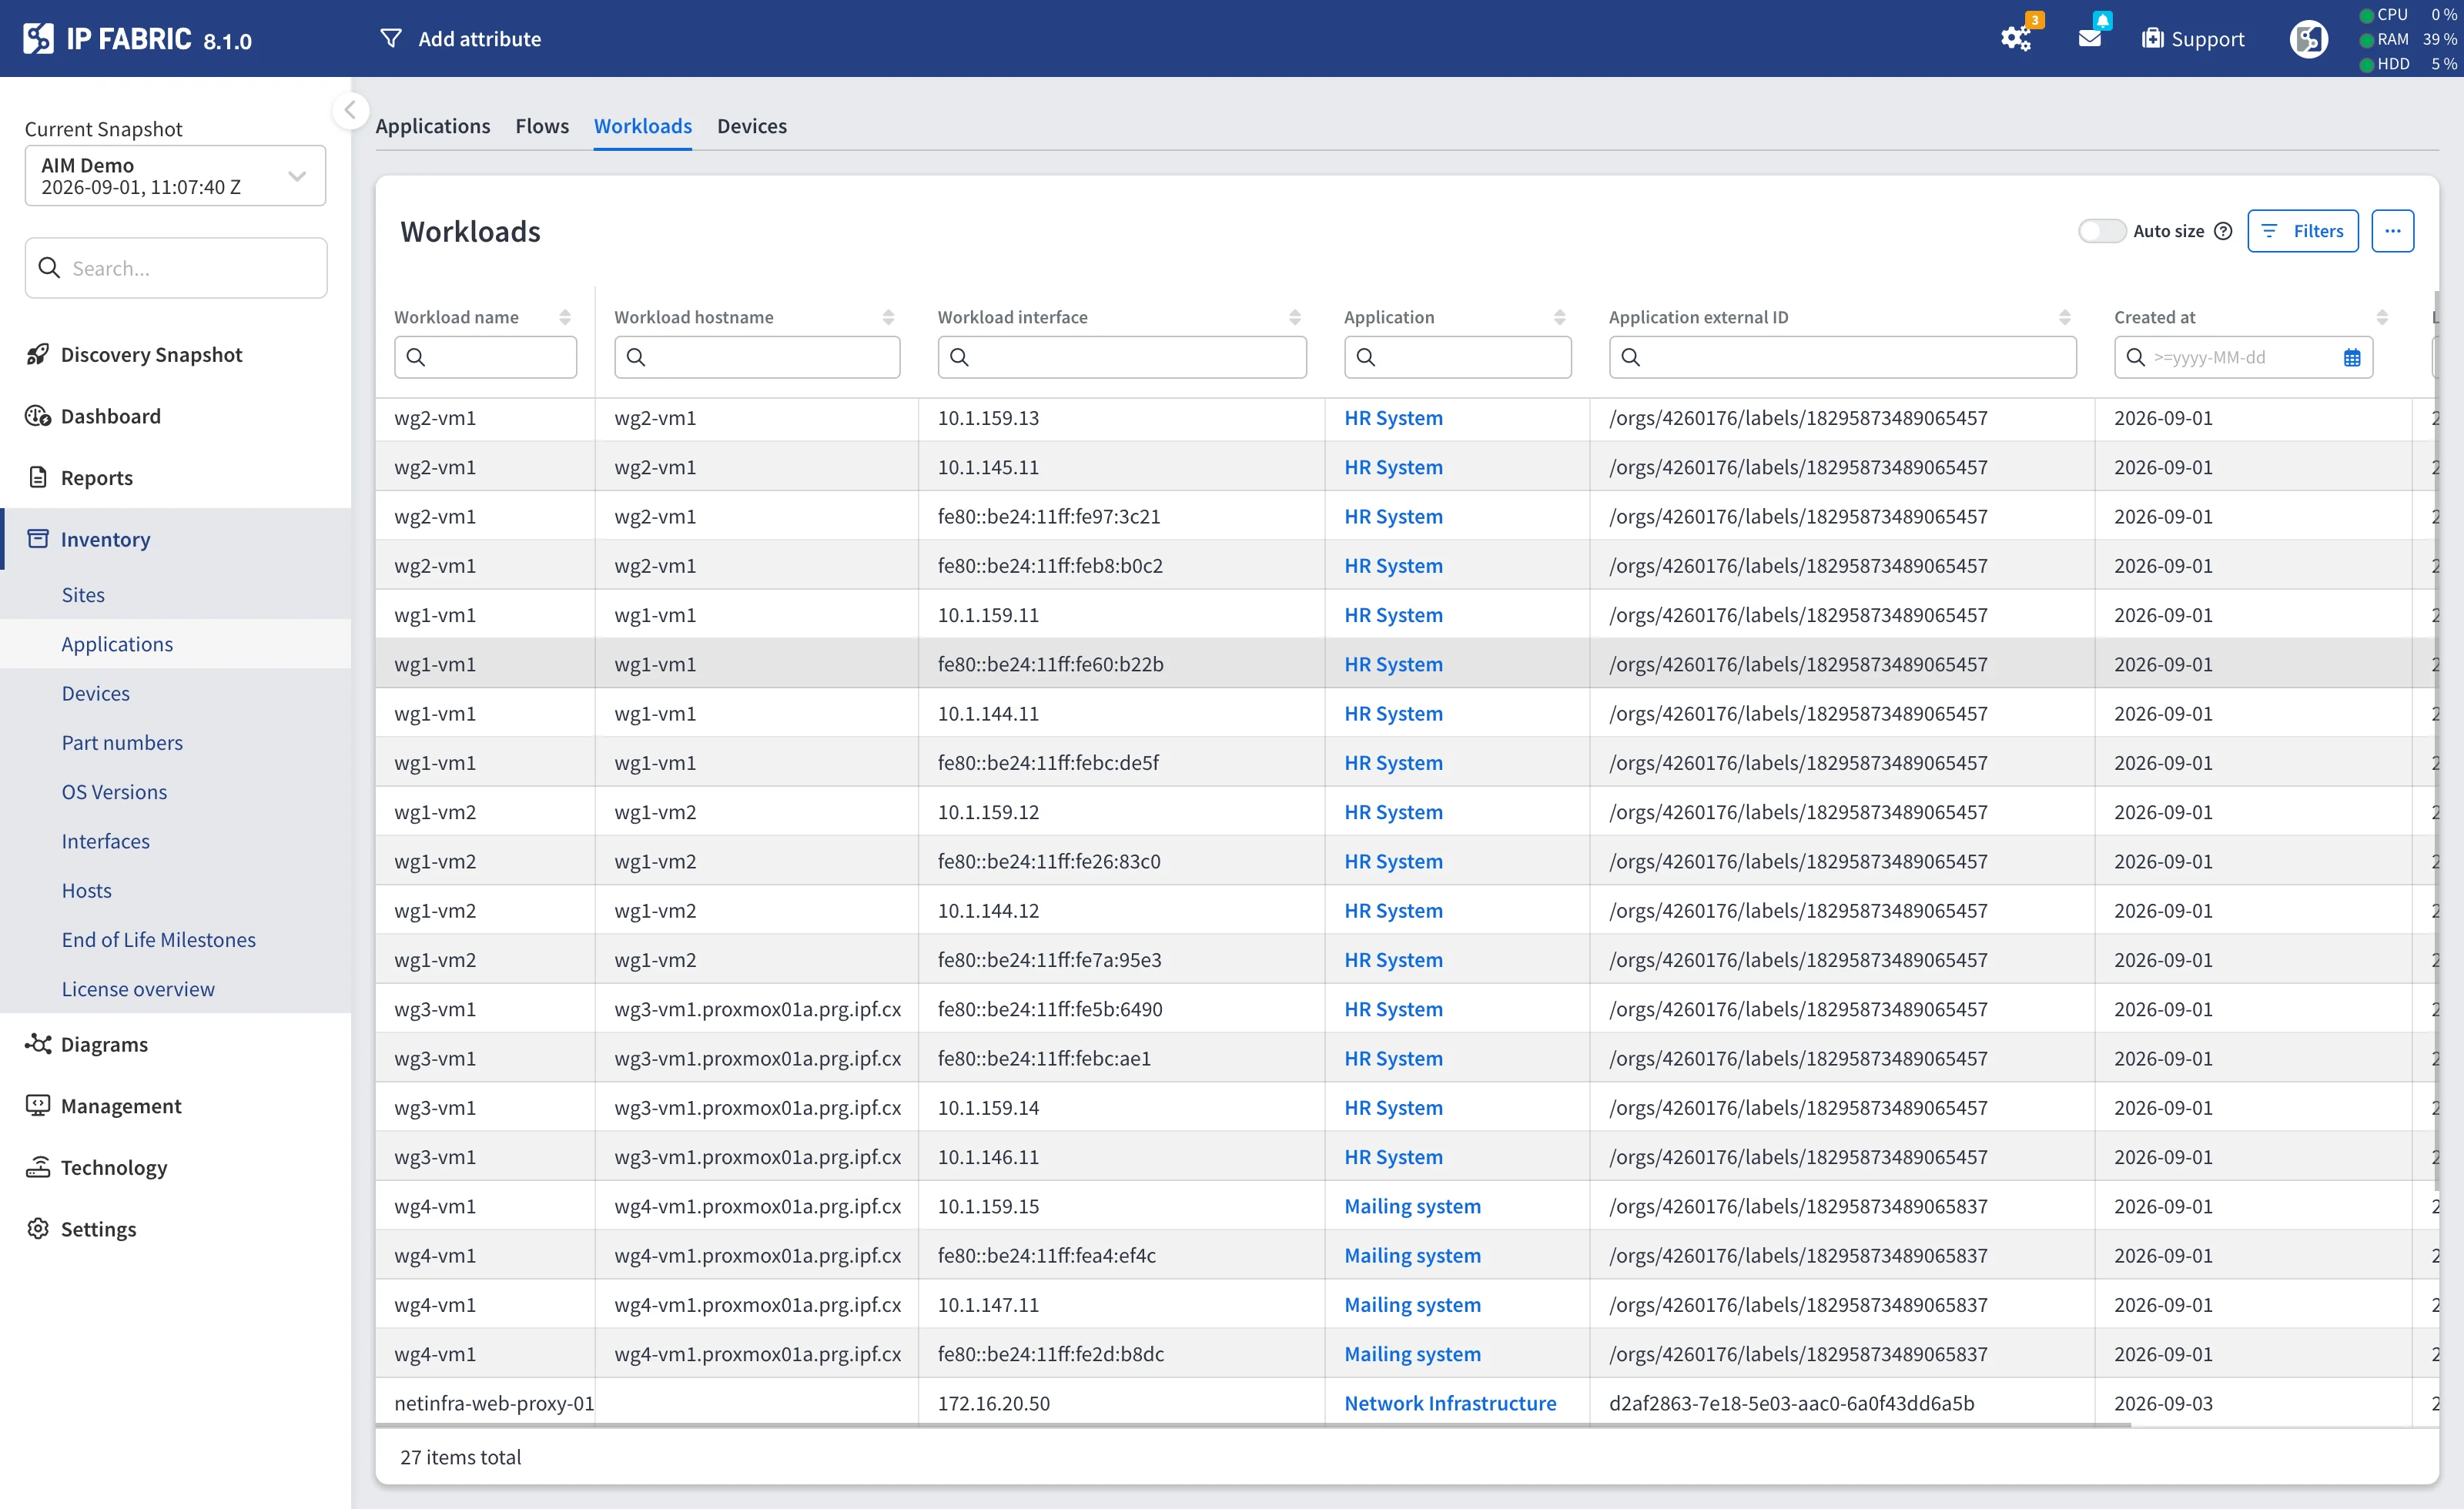
Task: Open OS Versions in the sidebar
Action: (114, 792)
